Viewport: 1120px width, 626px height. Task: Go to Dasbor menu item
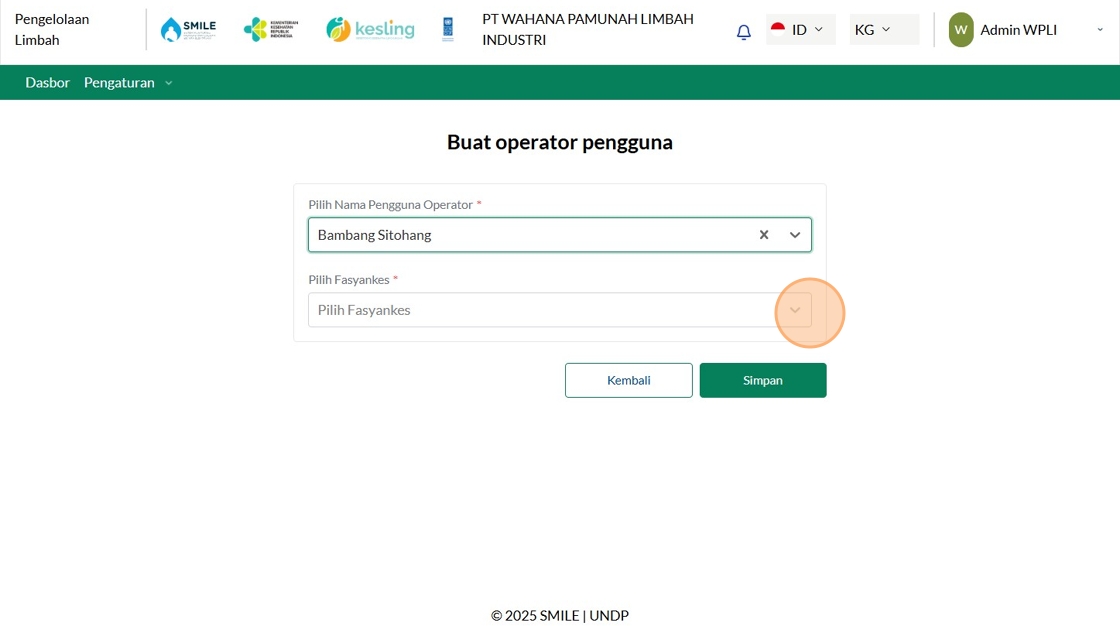tap(47, 82)
